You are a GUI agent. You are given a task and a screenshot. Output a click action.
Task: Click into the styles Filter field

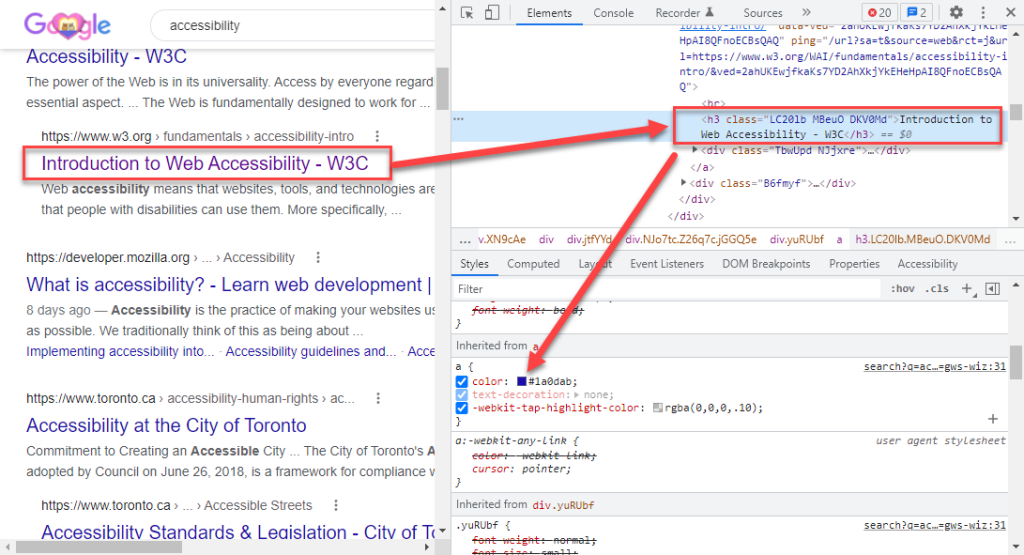pos(660,289)
